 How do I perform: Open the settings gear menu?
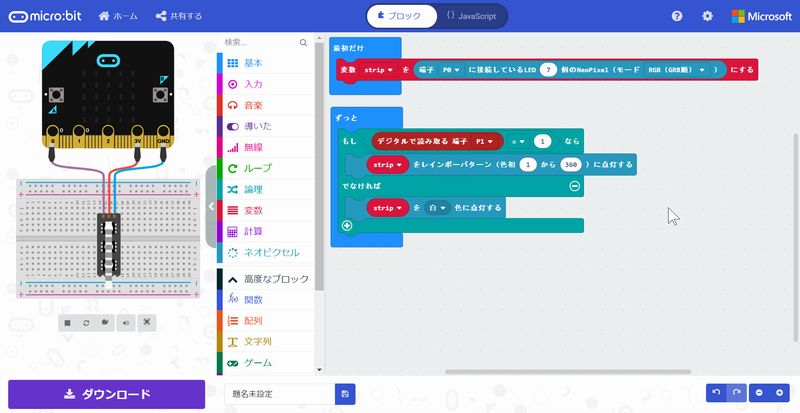coord(708,16)
